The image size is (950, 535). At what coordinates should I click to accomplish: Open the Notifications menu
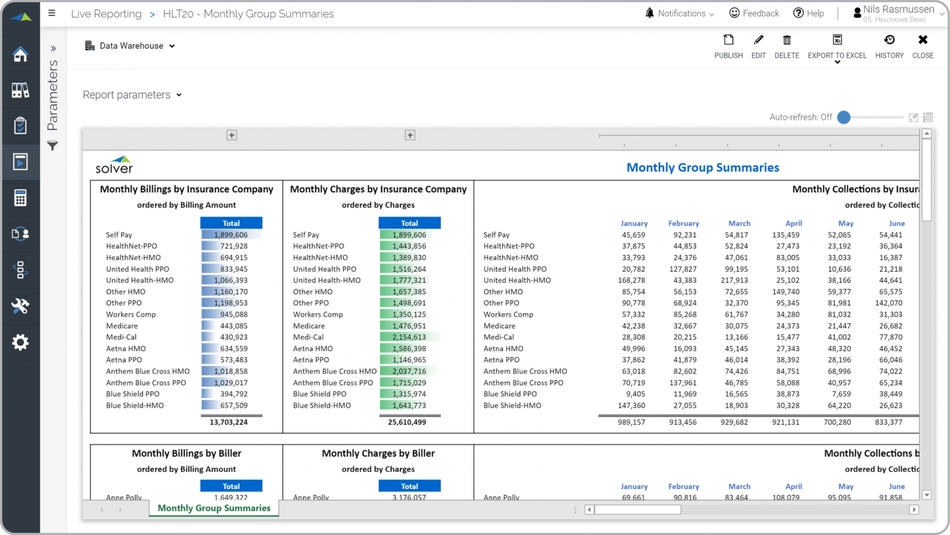click(680, 14)
